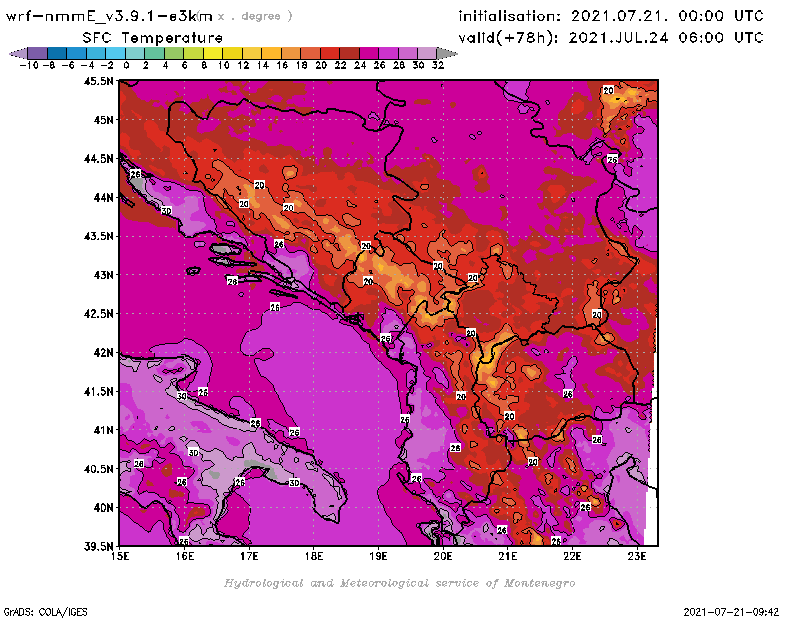Click the latitude label '45.5N'

point(98,81)
